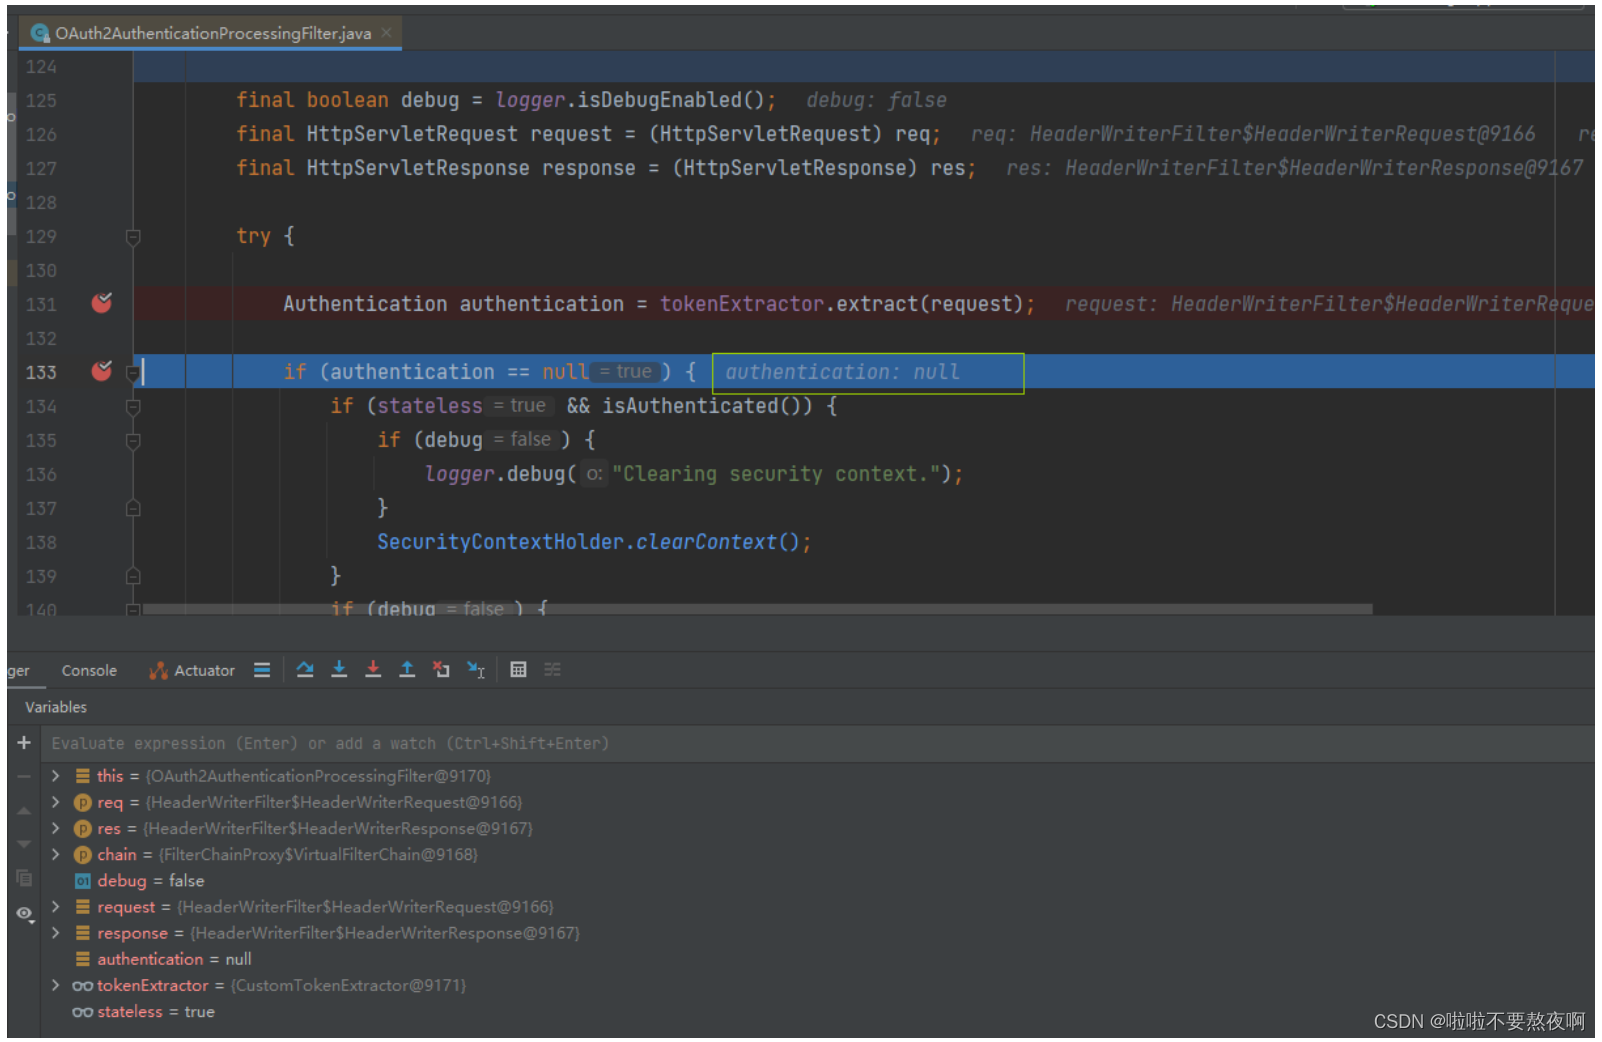Click the minus icon to remove a watch
Screen dimensions: 1602x1042
click(24, 777)
